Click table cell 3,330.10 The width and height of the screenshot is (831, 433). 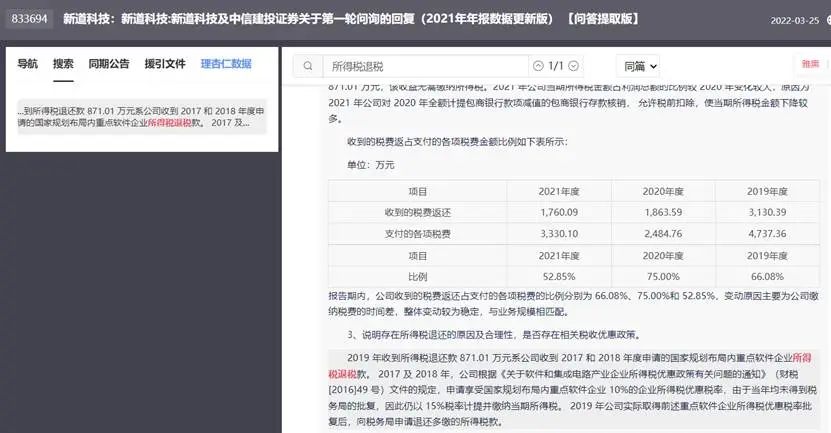click(x=559, y=234)
